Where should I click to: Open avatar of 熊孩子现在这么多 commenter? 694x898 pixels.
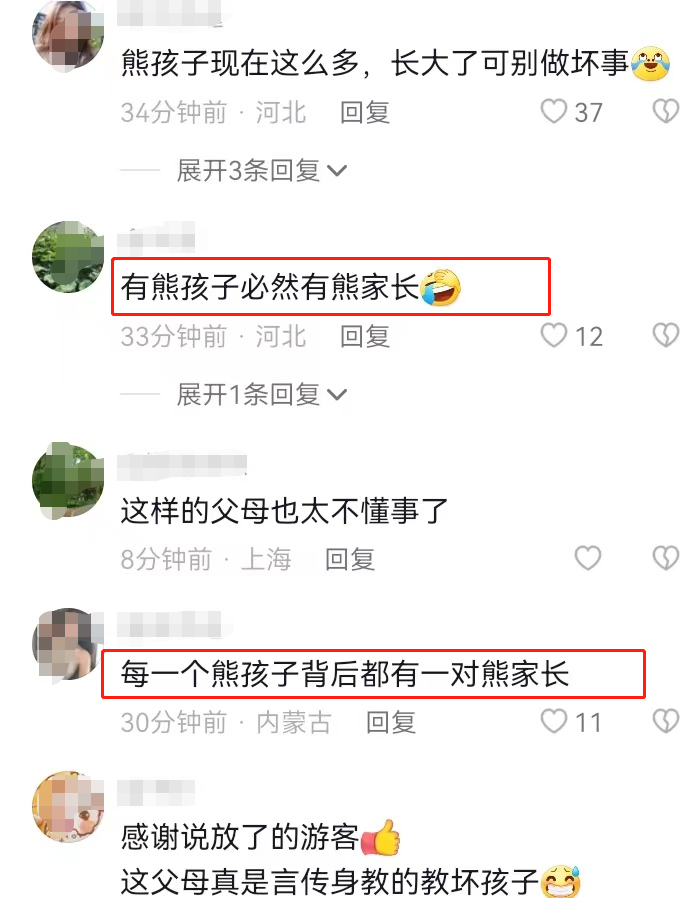68,36
